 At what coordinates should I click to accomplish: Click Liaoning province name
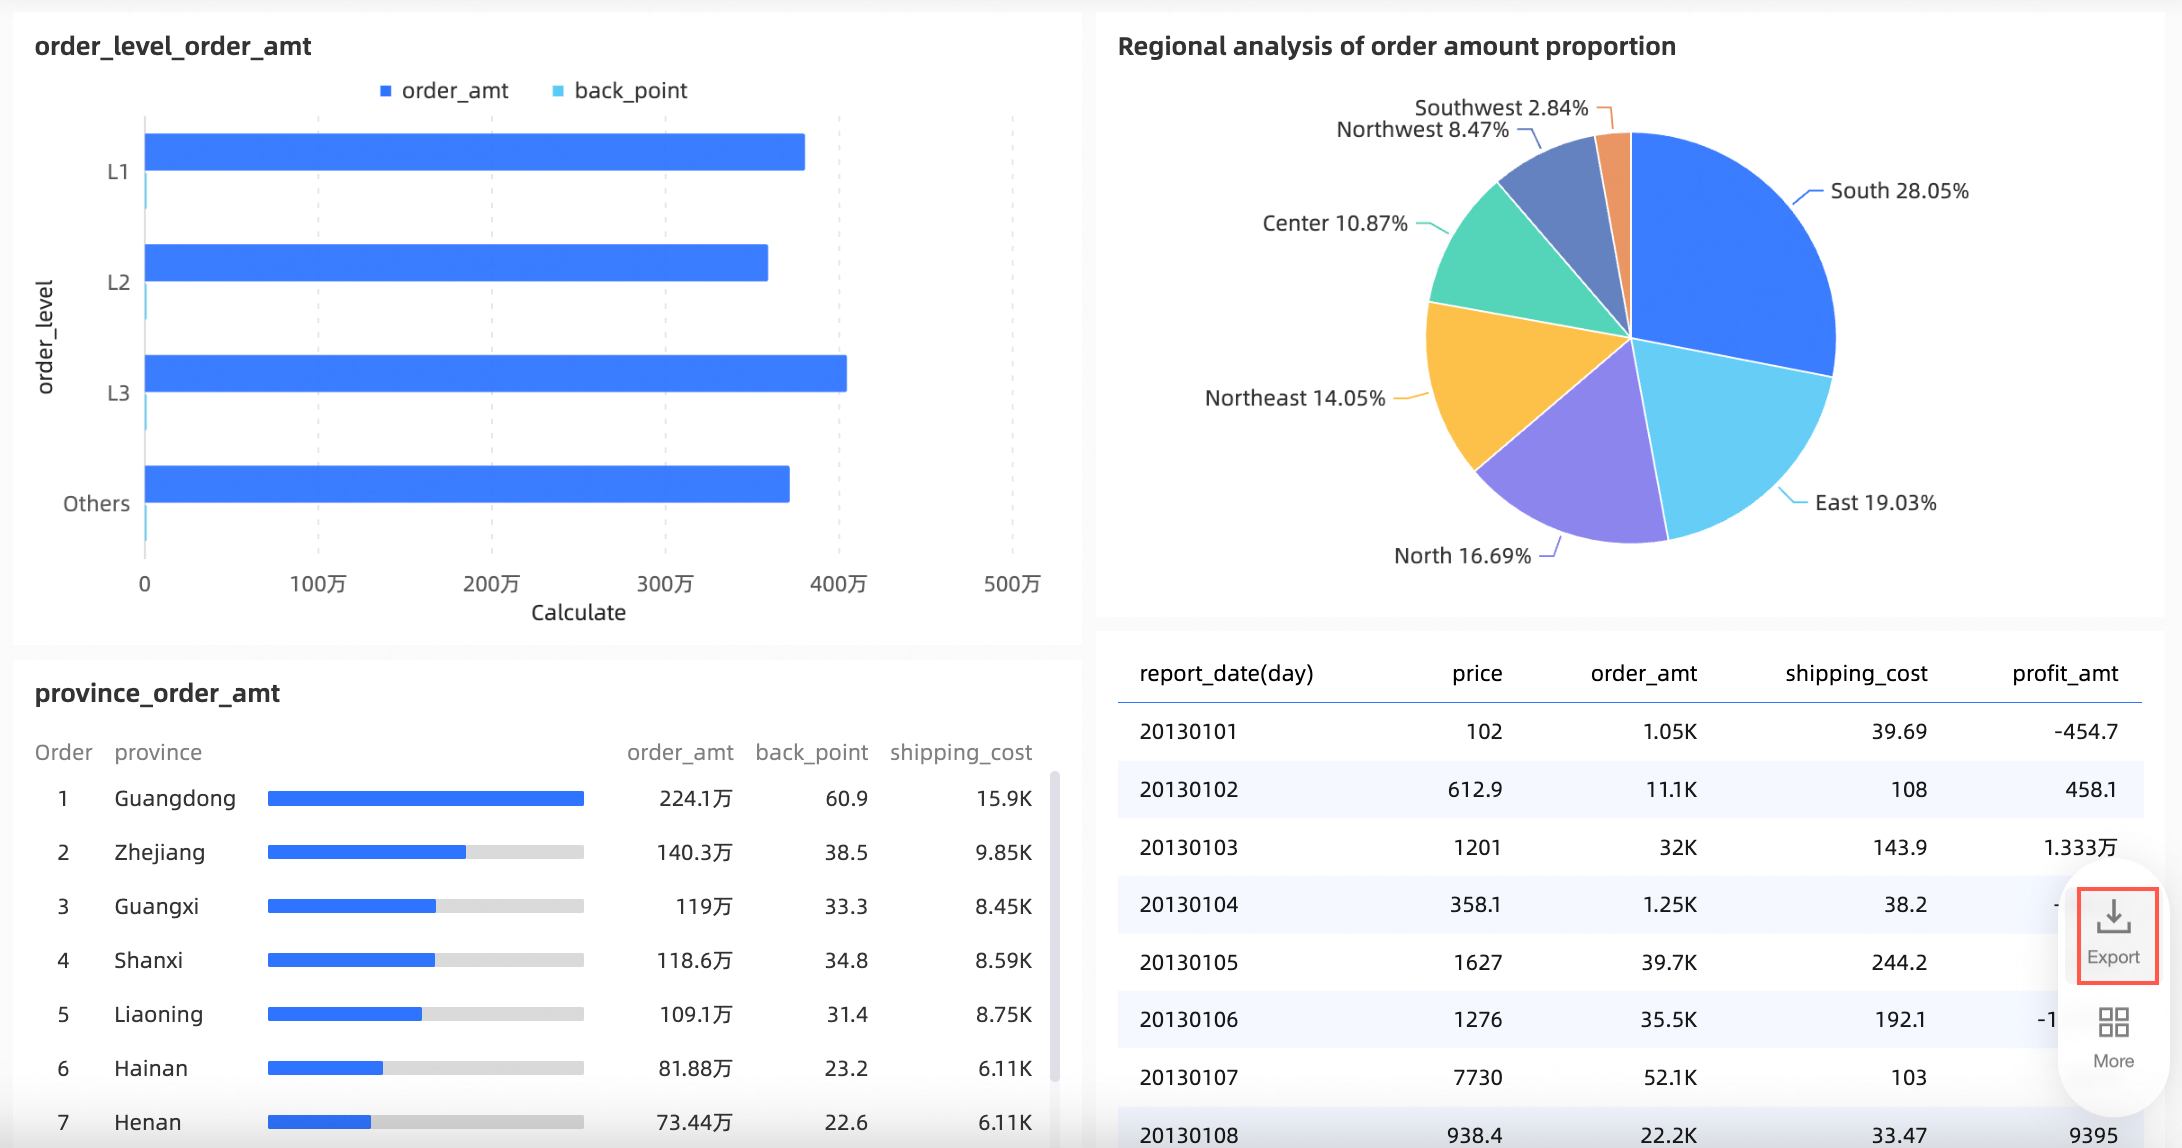click(x=158, y=1014)
